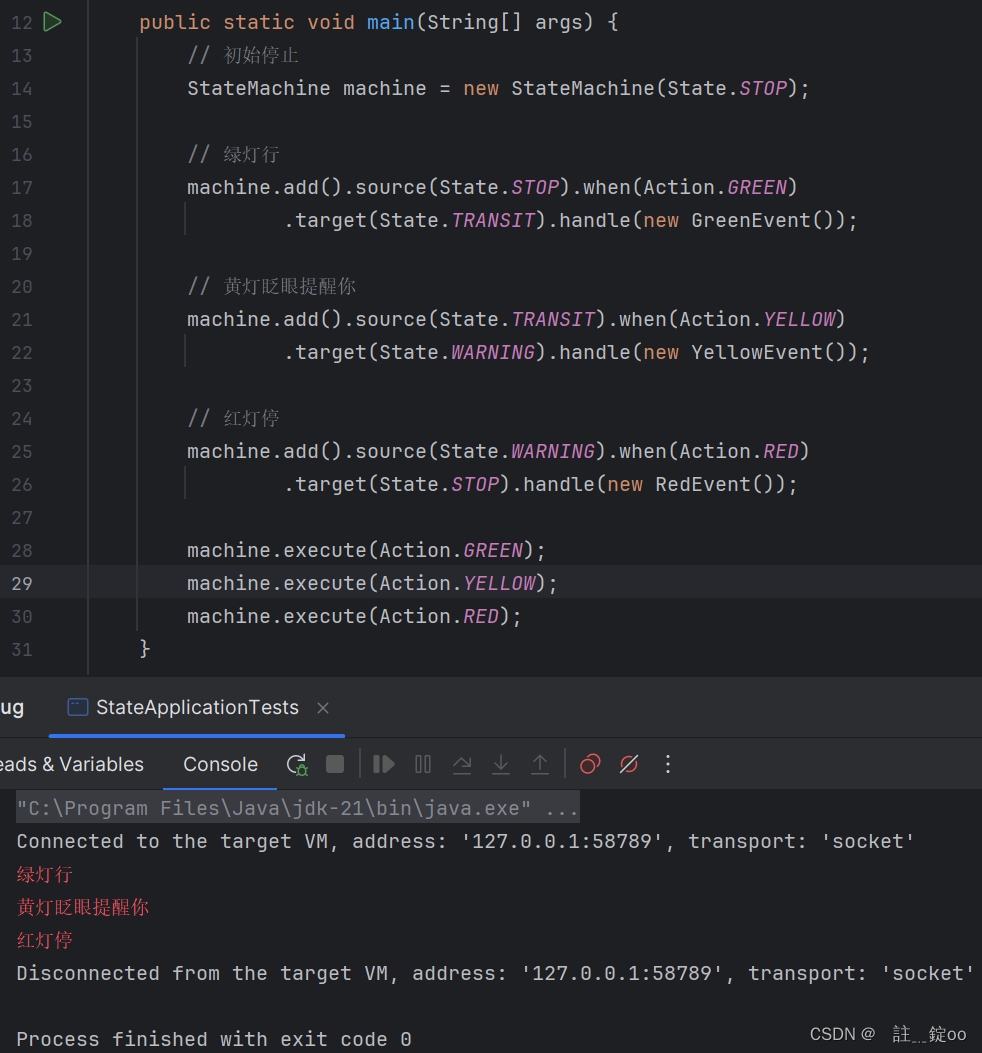Screen dimensions: 982x1053
Task: Step into the current method
Action: tap(500, 764)
